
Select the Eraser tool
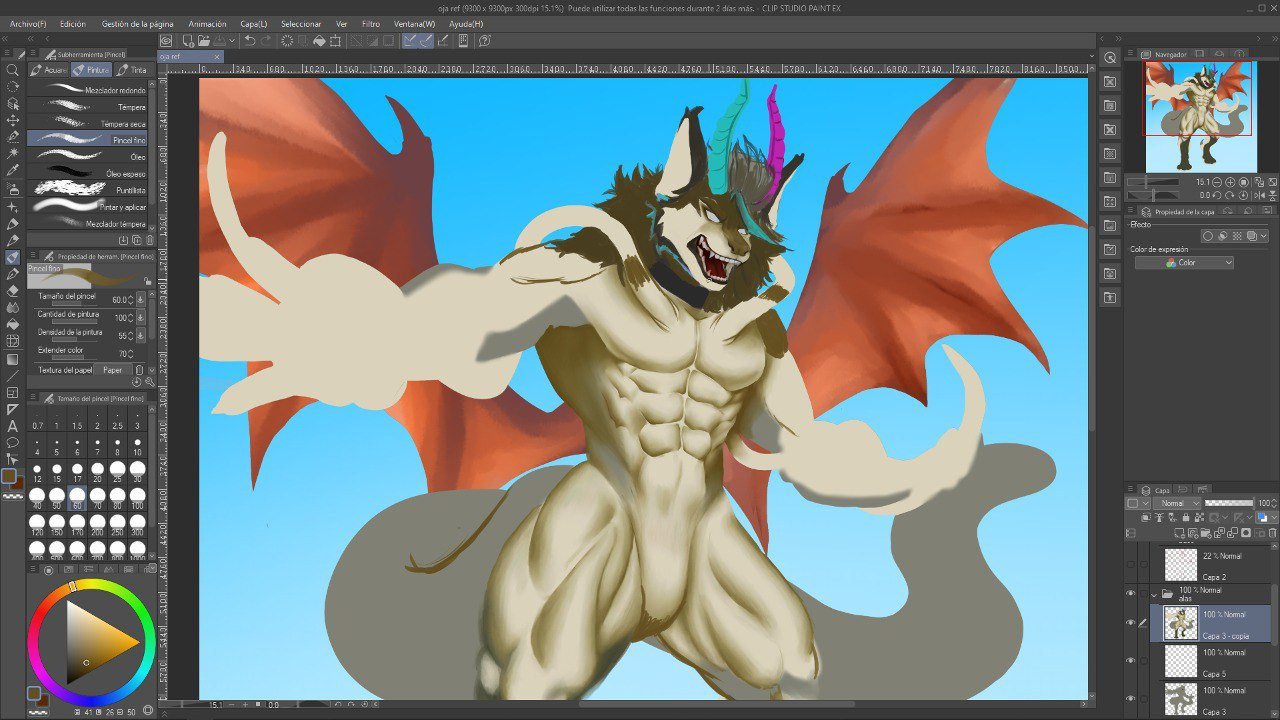click(x=13, y=290)
